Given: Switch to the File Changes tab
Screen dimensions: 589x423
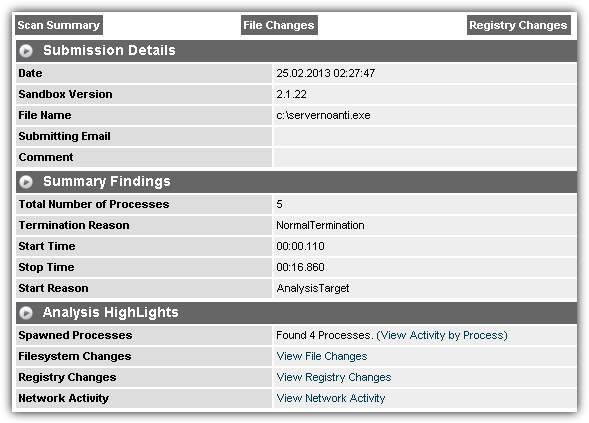Looking at the screenshot, I should point(279,25).
